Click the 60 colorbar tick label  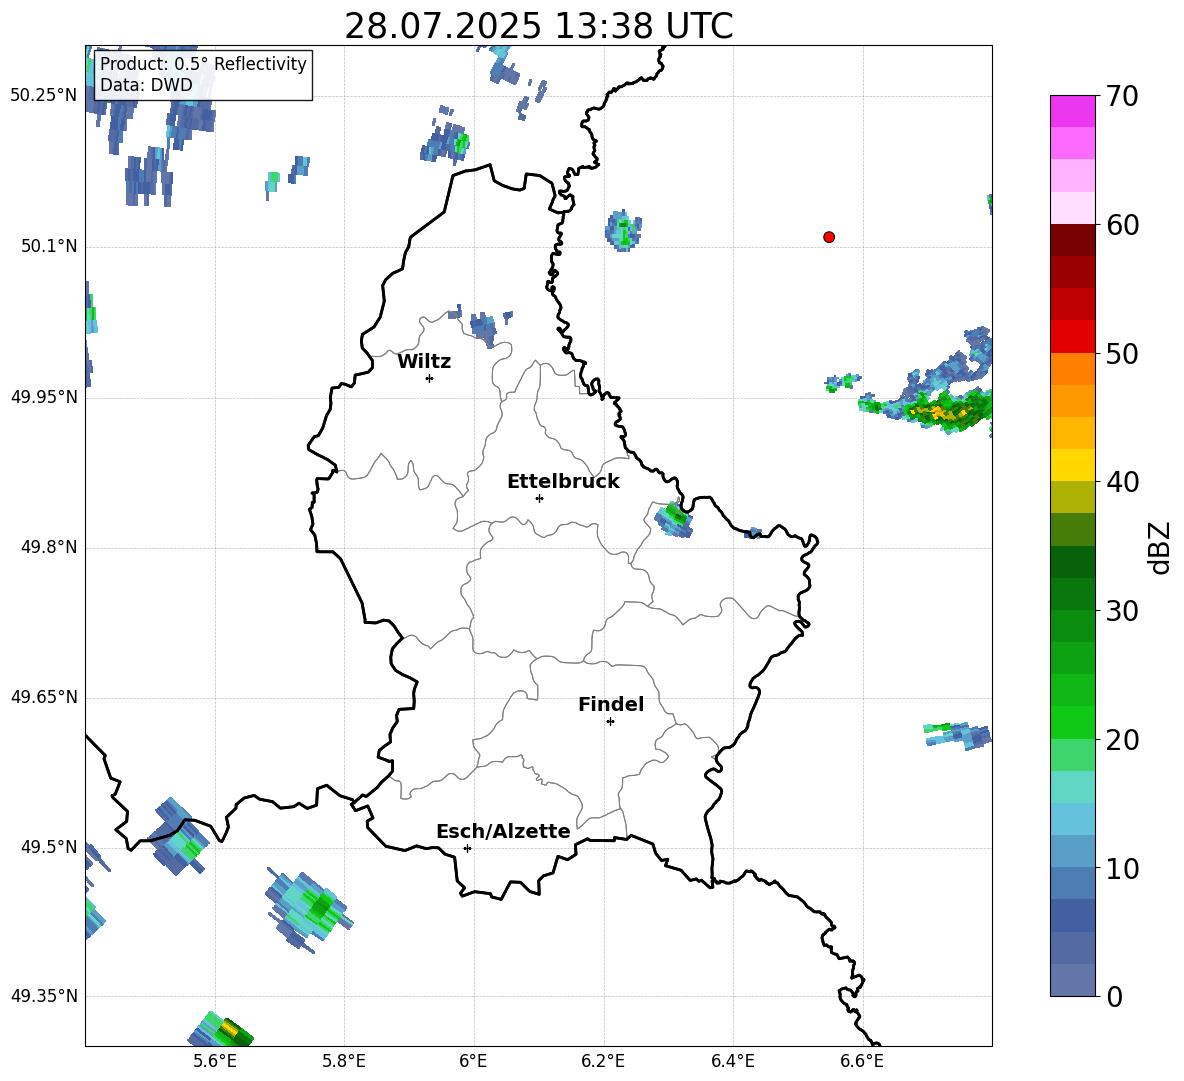tap(1121, 225)
